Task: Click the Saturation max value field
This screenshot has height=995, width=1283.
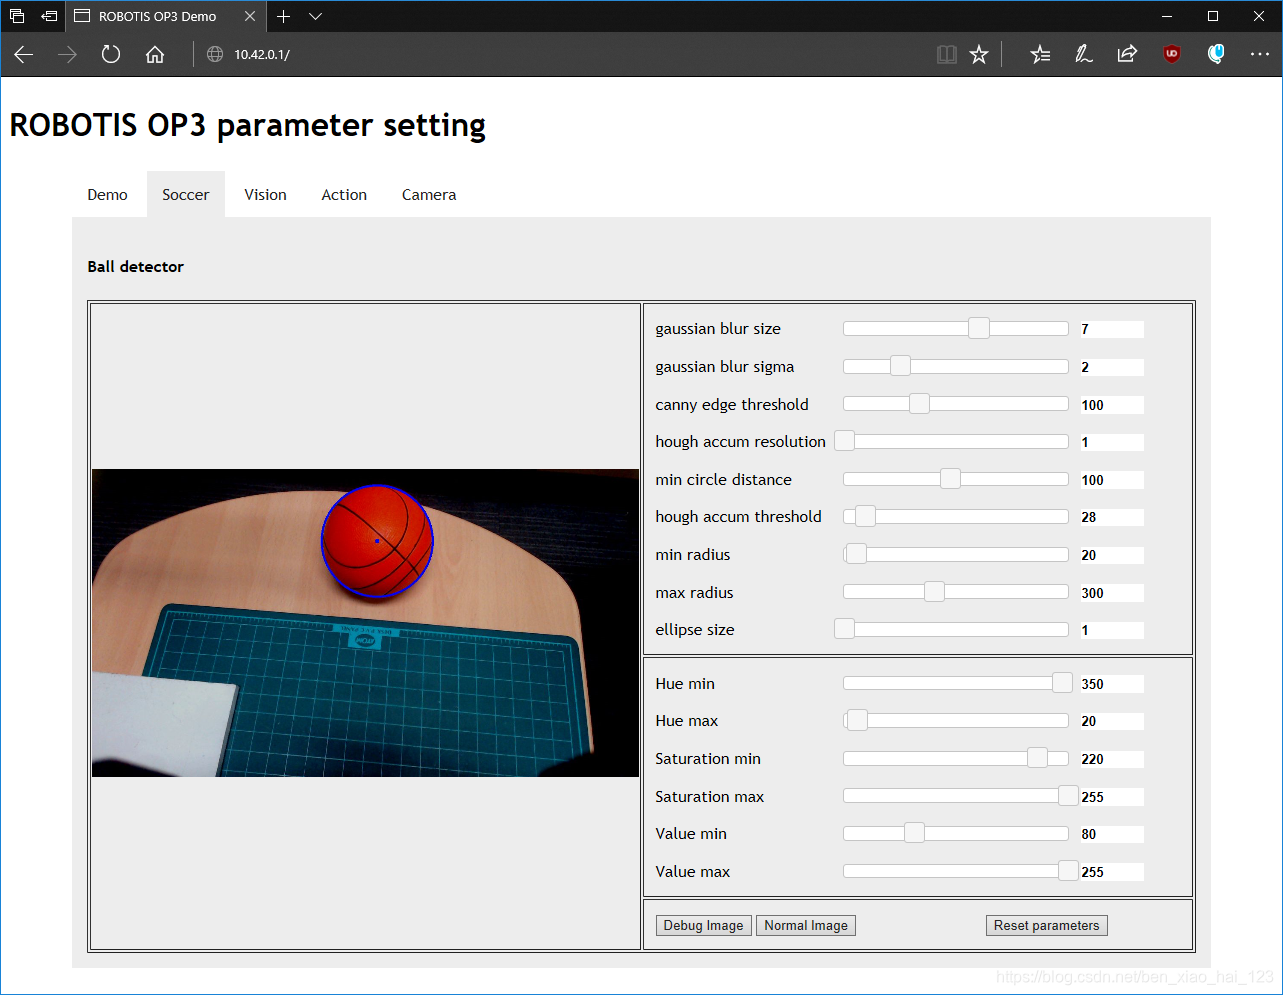Action: (1112, 797)
